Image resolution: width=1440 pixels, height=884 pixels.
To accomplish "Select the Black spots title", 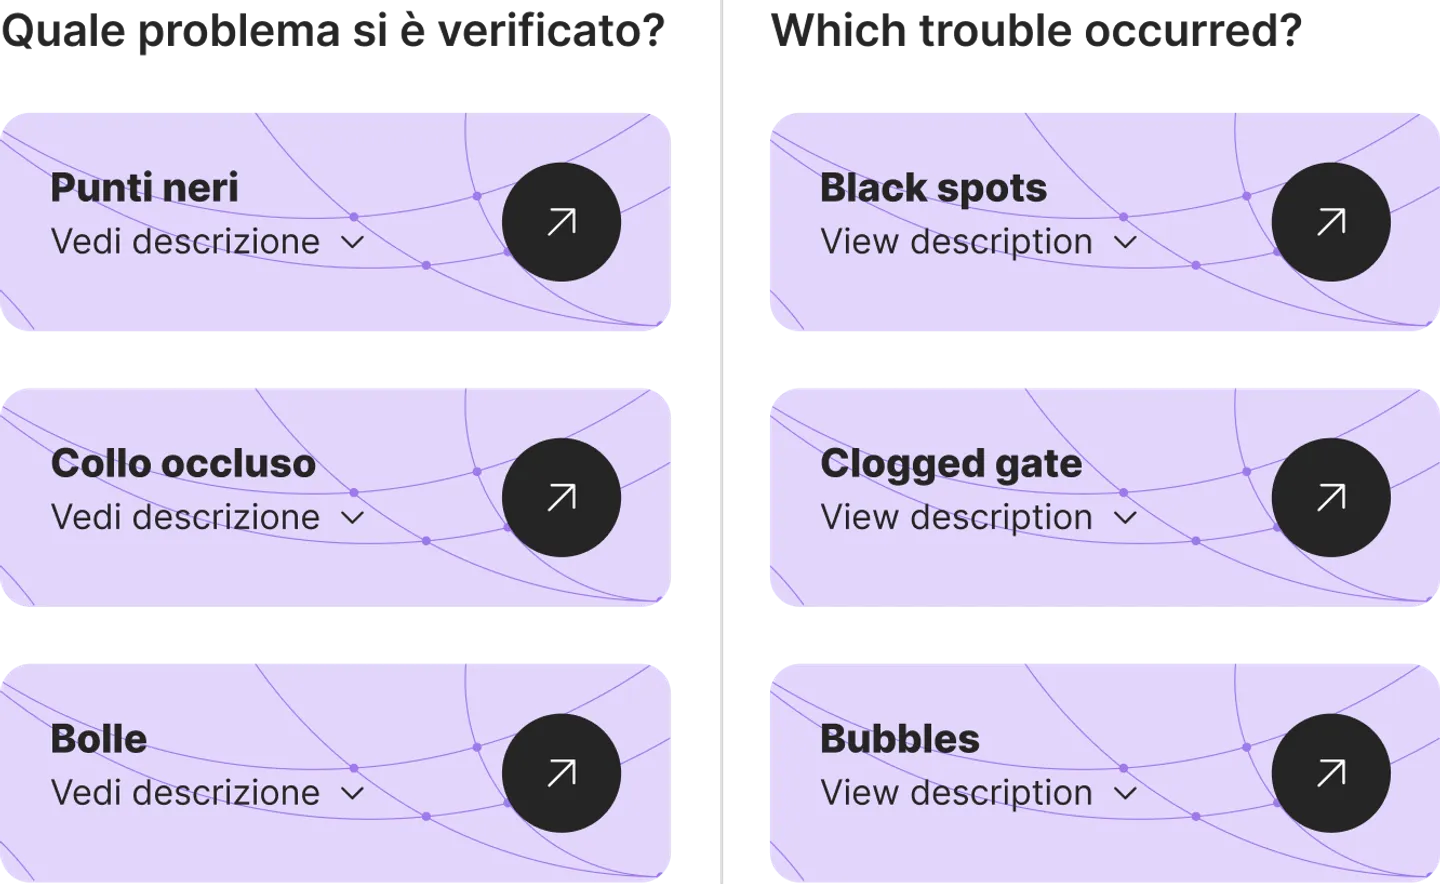I will point(933,188).
